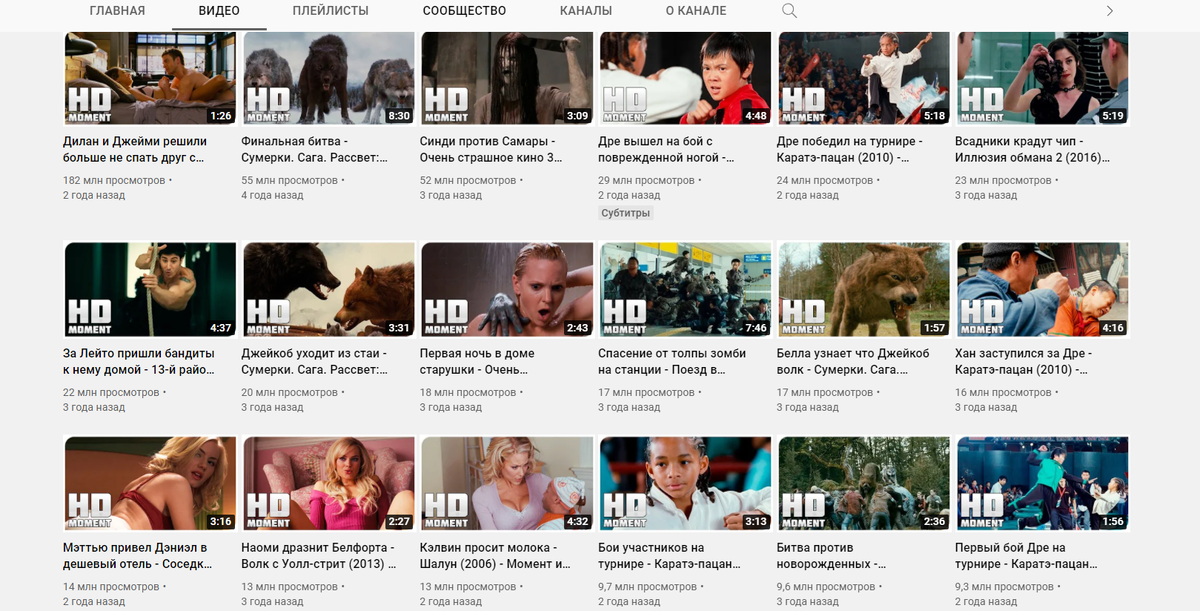1200x611 pixels.
Task: Open the 3:13 Бои участников thumbnail
Action: pos(685,484)
